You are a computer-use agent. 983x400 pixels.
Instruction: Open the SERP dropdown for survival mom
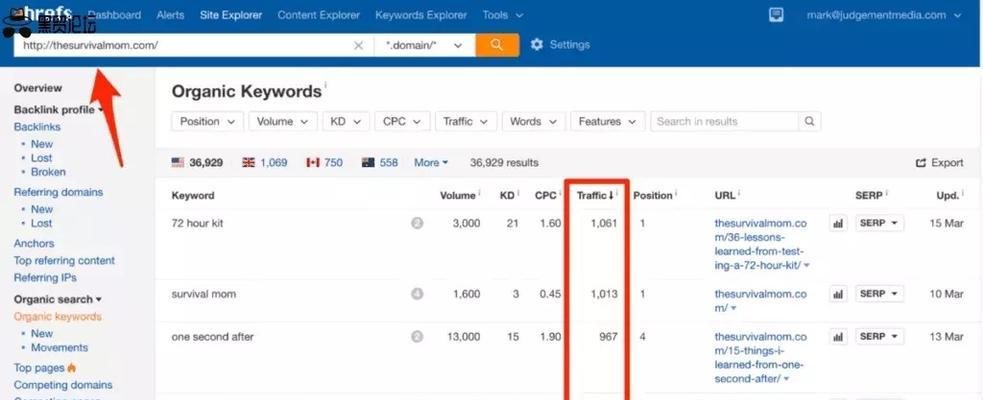coord(880,293)
